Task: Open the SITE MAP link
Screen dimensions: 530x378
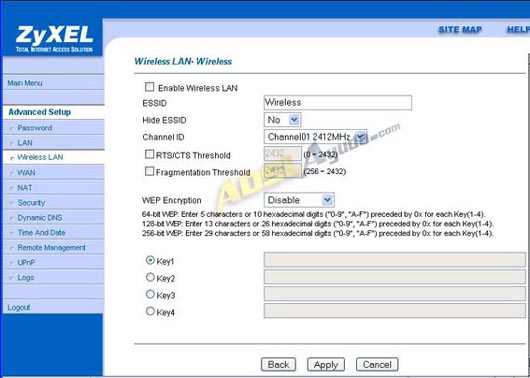Action: (460, 30)
